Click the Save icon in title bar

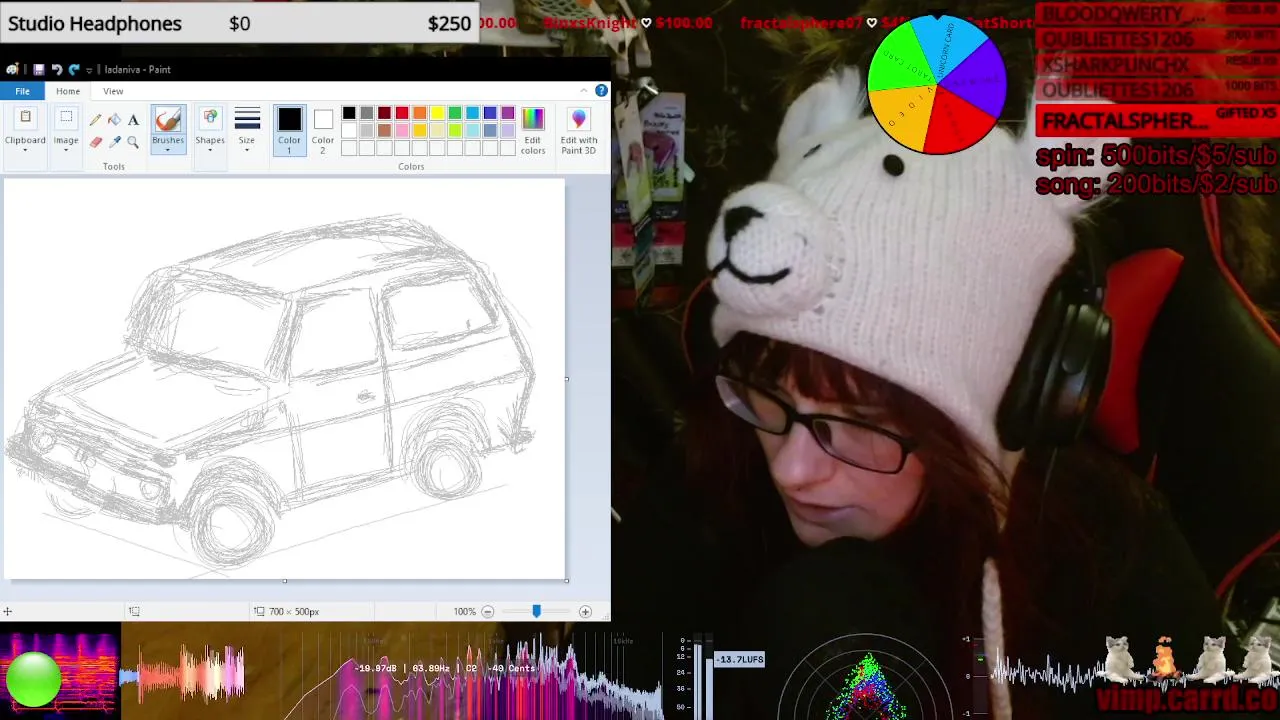tap(38, 69)
